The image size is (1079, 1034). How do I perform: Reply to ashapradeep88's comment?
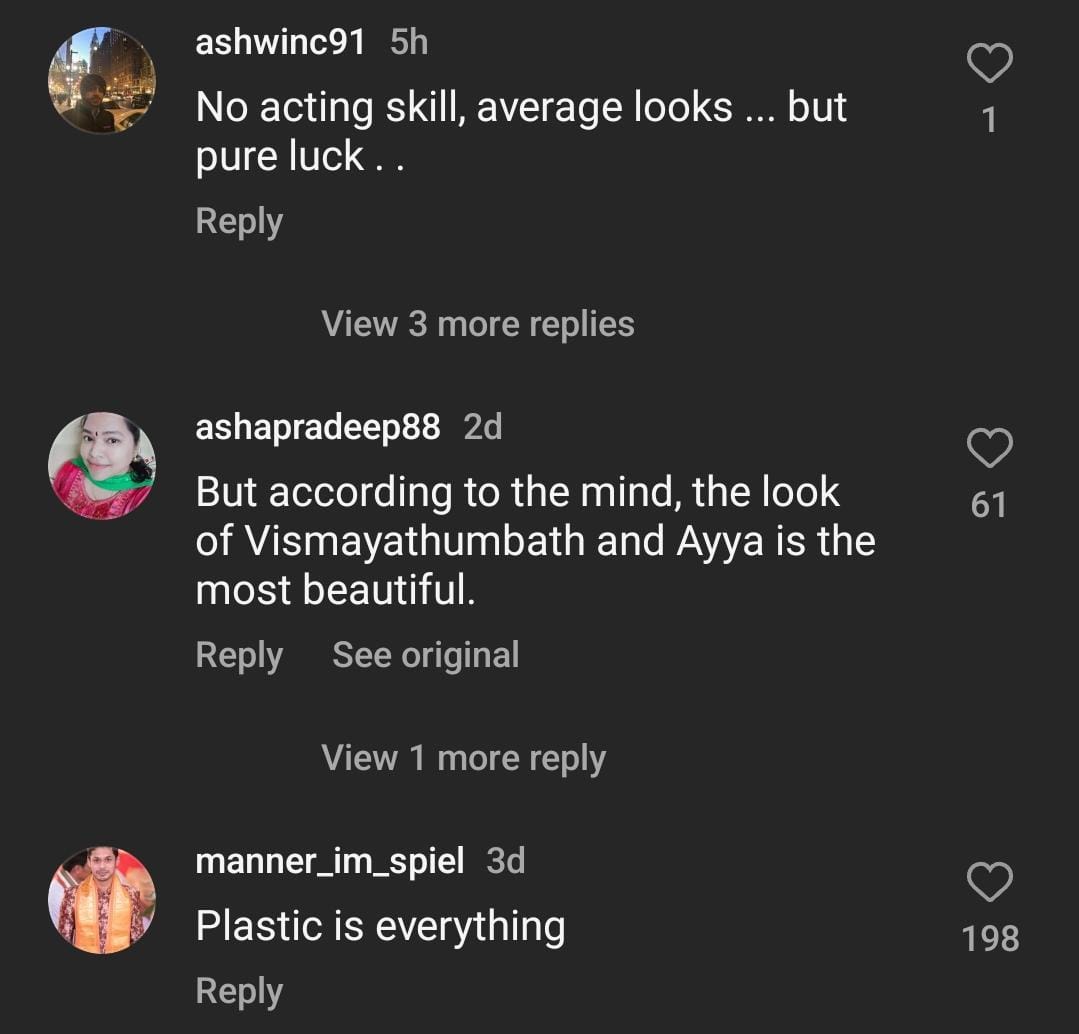[239, 655]
